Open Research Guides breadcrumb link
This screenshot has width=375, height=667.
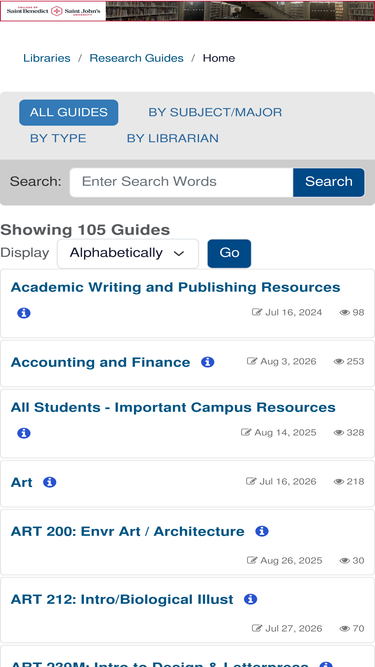[x=136, y=58]
